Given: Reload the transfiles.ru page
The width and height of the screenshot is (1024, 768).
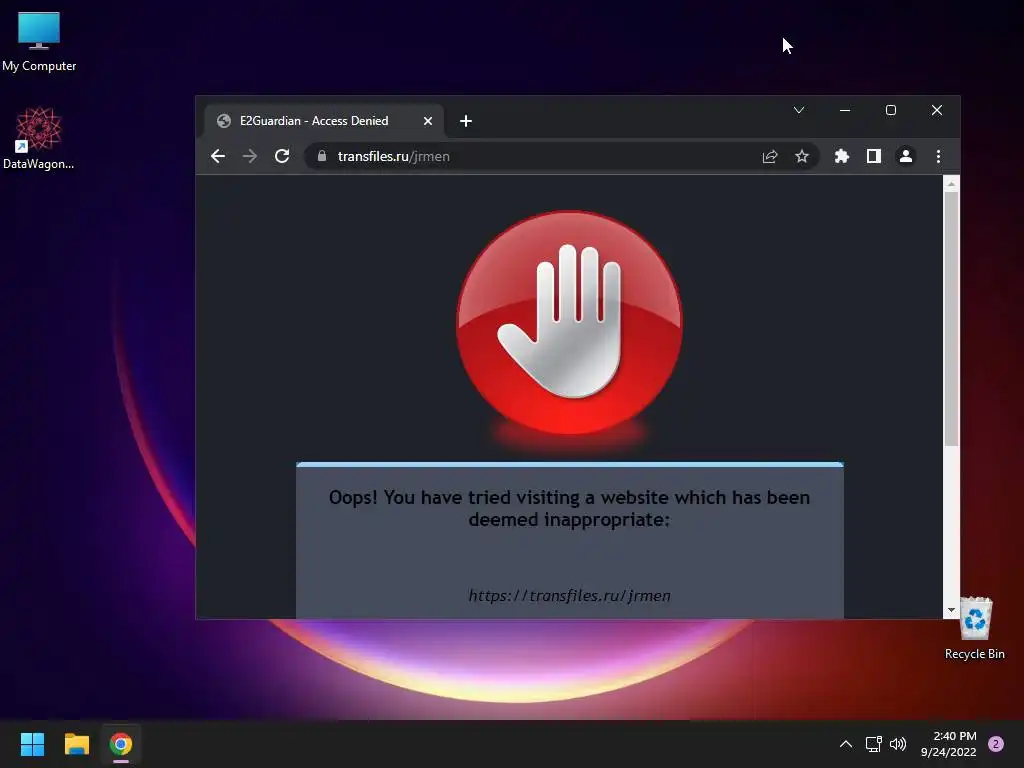Looking at the screenshot, I should tap(281, 156).
